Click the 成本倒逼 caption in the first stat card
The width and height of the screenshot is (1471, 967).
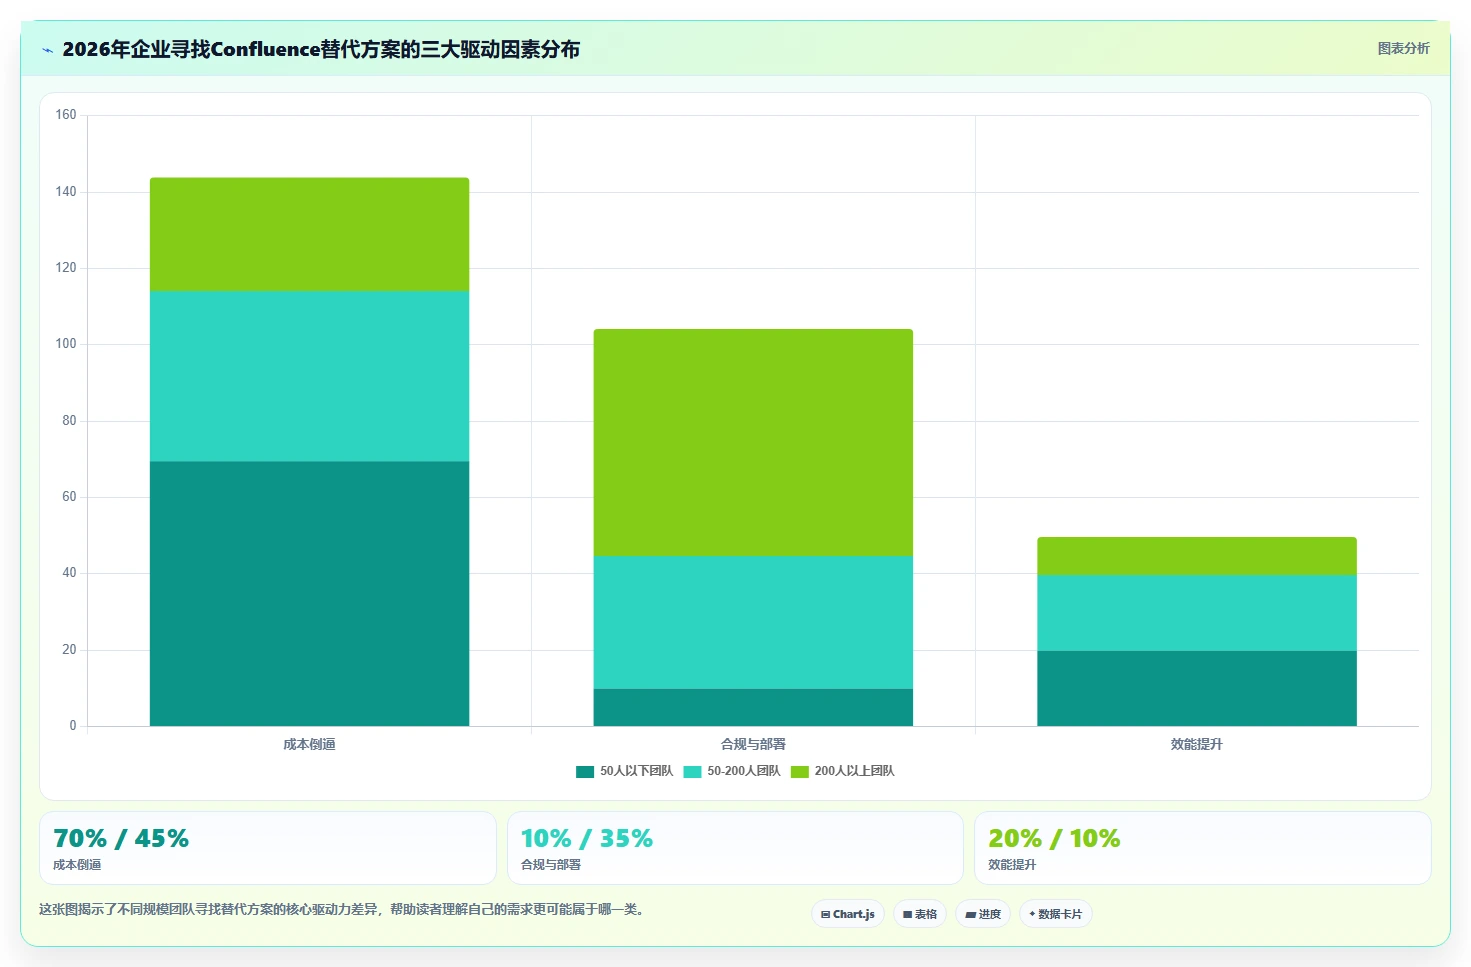77,865
